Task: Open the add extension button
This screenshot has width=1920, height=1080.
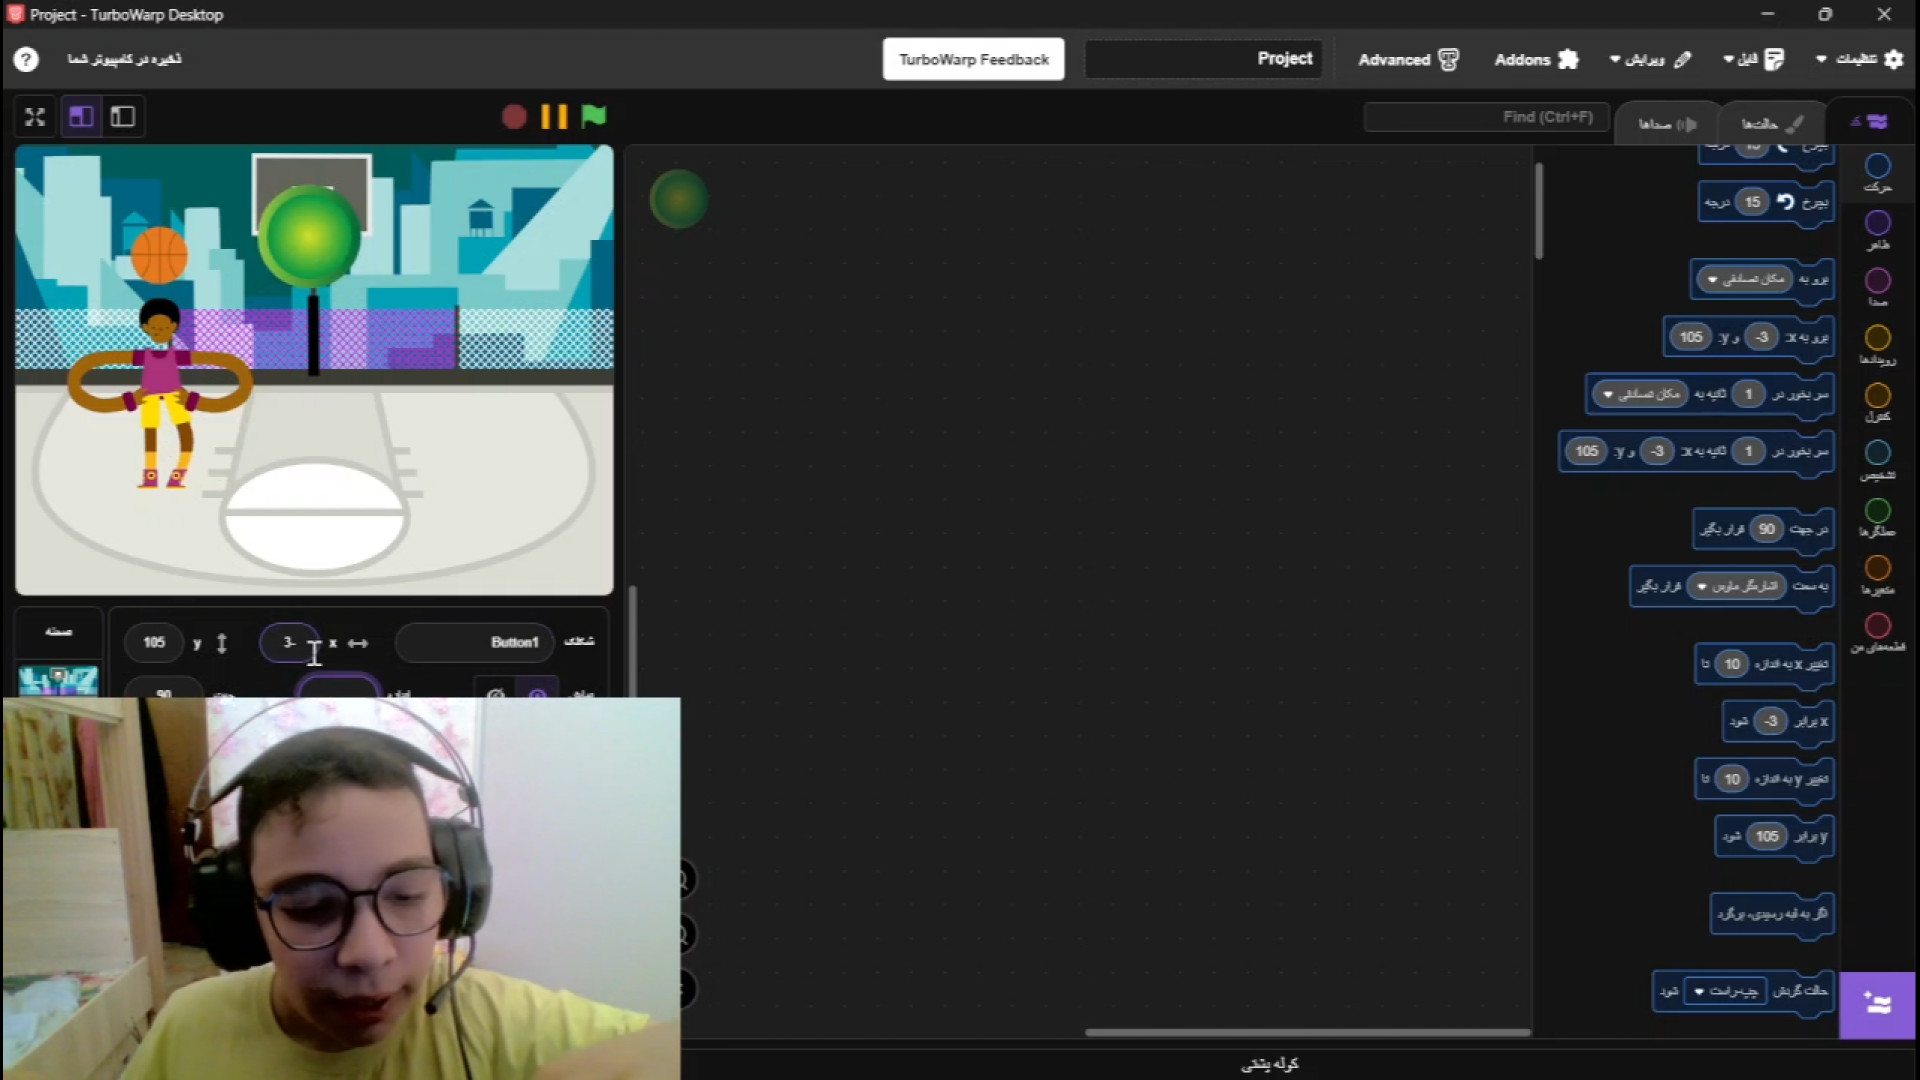Action: point(1877,1004)
